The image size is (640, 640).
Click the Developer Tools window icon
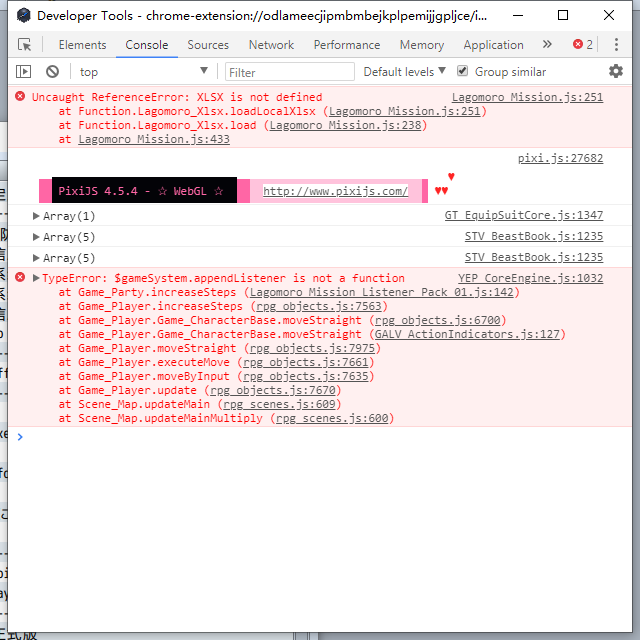(x=24, y=16)
